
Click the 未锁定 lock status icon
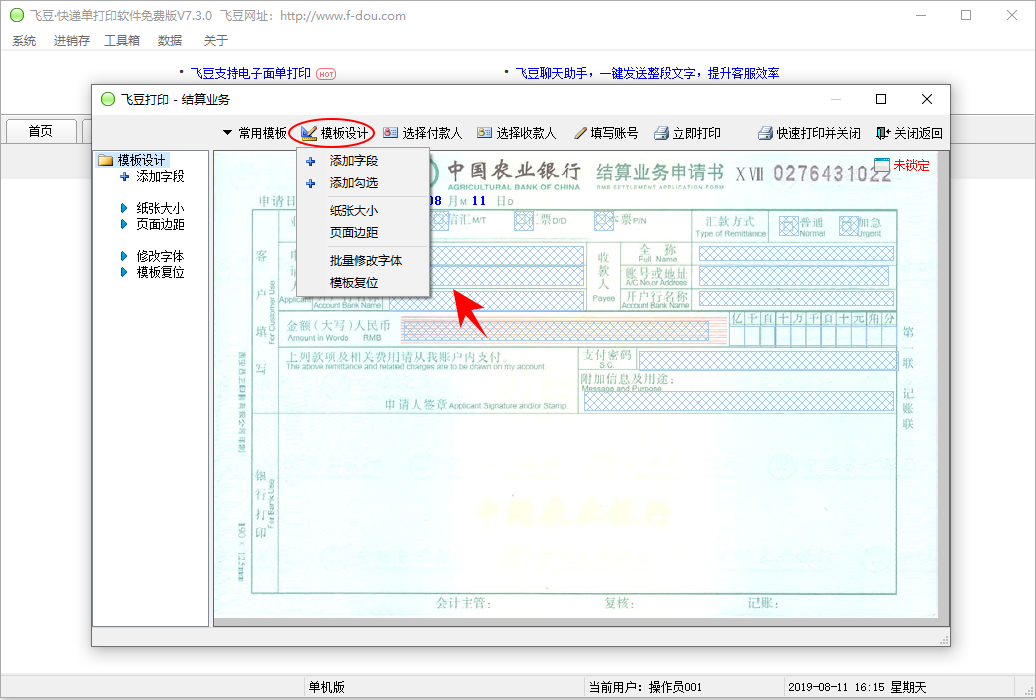tap(882, 165)
